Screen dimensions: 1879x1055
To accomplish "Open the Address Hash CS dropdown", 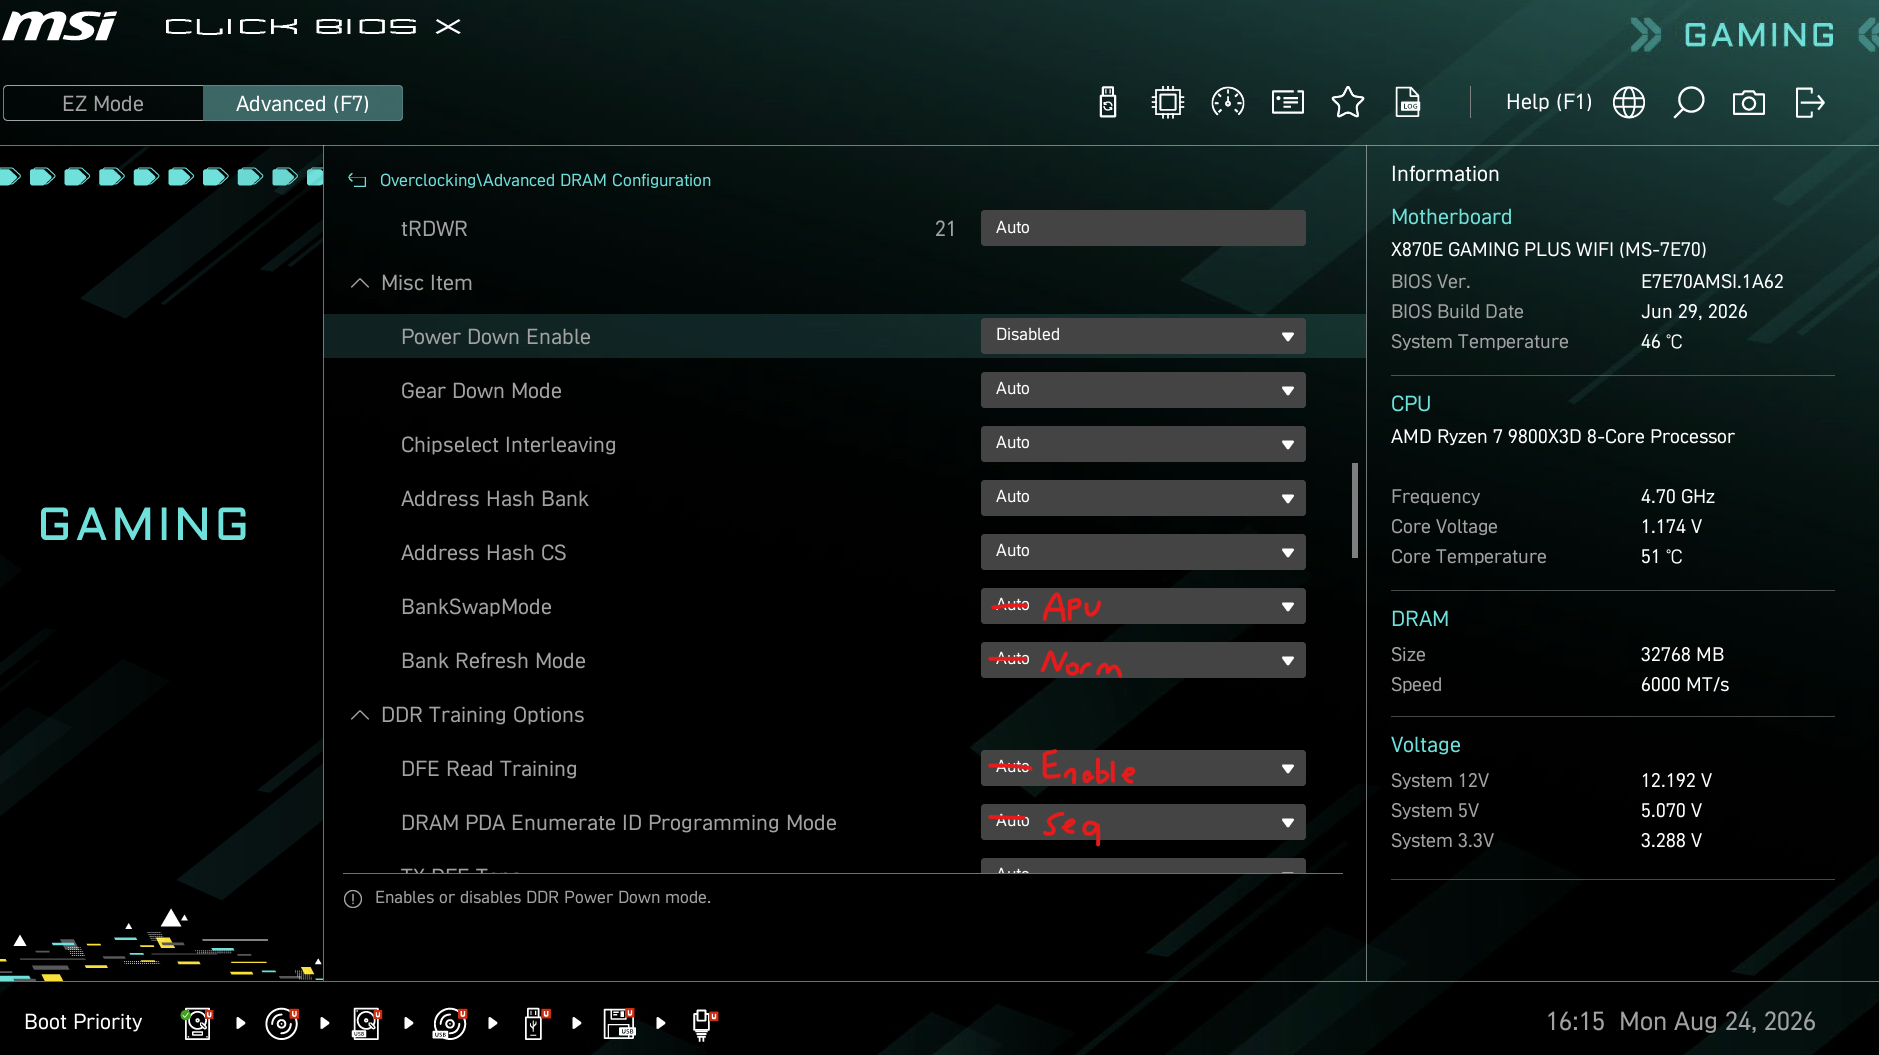I will (1143, 552).
